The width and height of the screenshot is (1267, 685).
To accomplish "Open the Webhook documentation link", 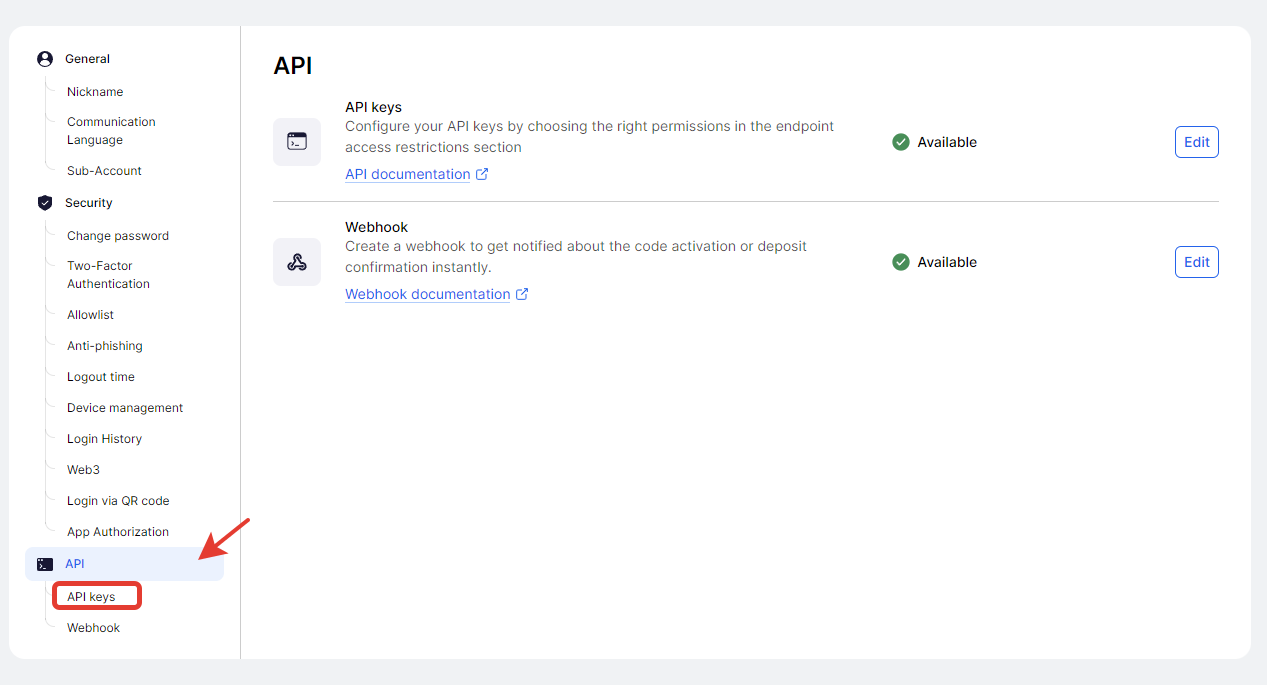I will pos(427,294).
